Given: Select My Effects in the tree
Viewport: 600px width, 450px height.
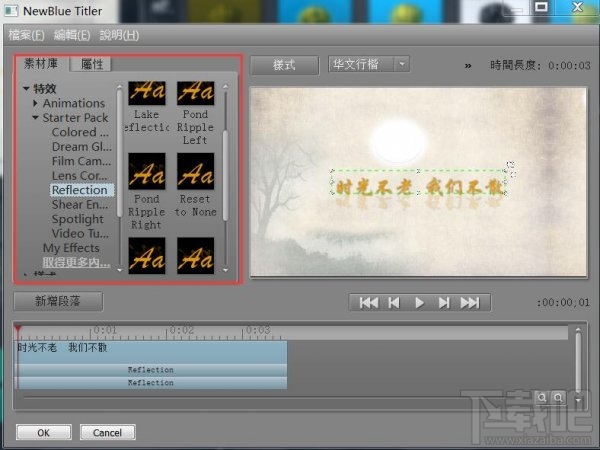Looking at the screenshot, I should (71, 248).
